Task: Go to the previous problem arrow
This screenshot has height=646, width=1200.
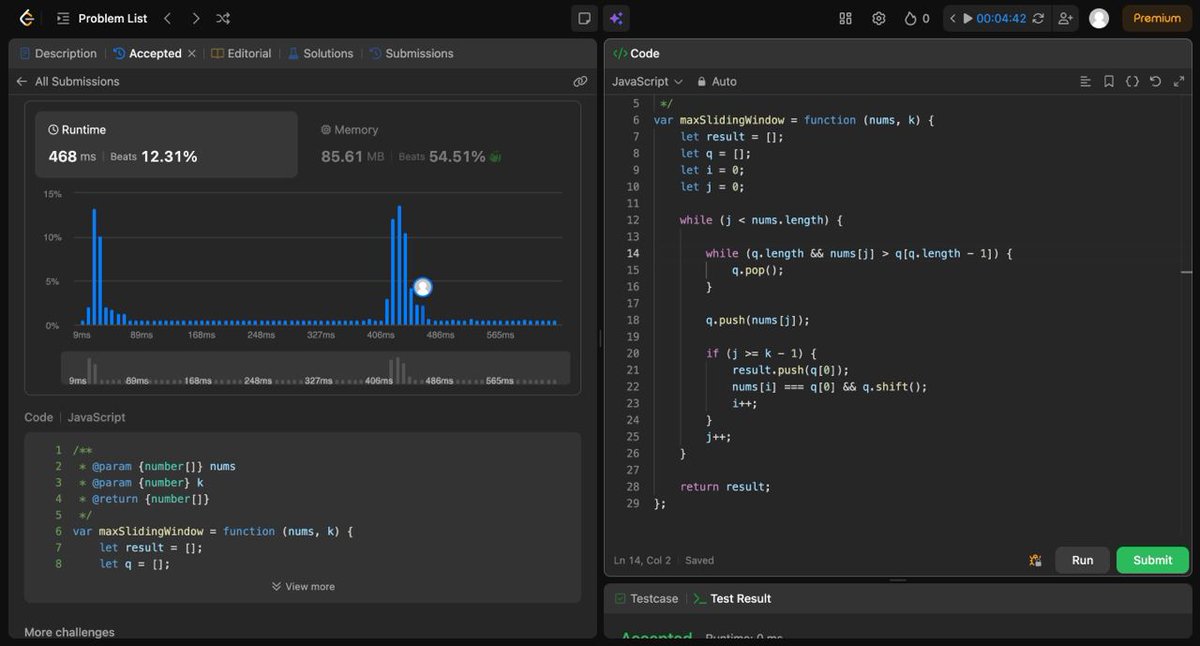Action: (167, 18)
